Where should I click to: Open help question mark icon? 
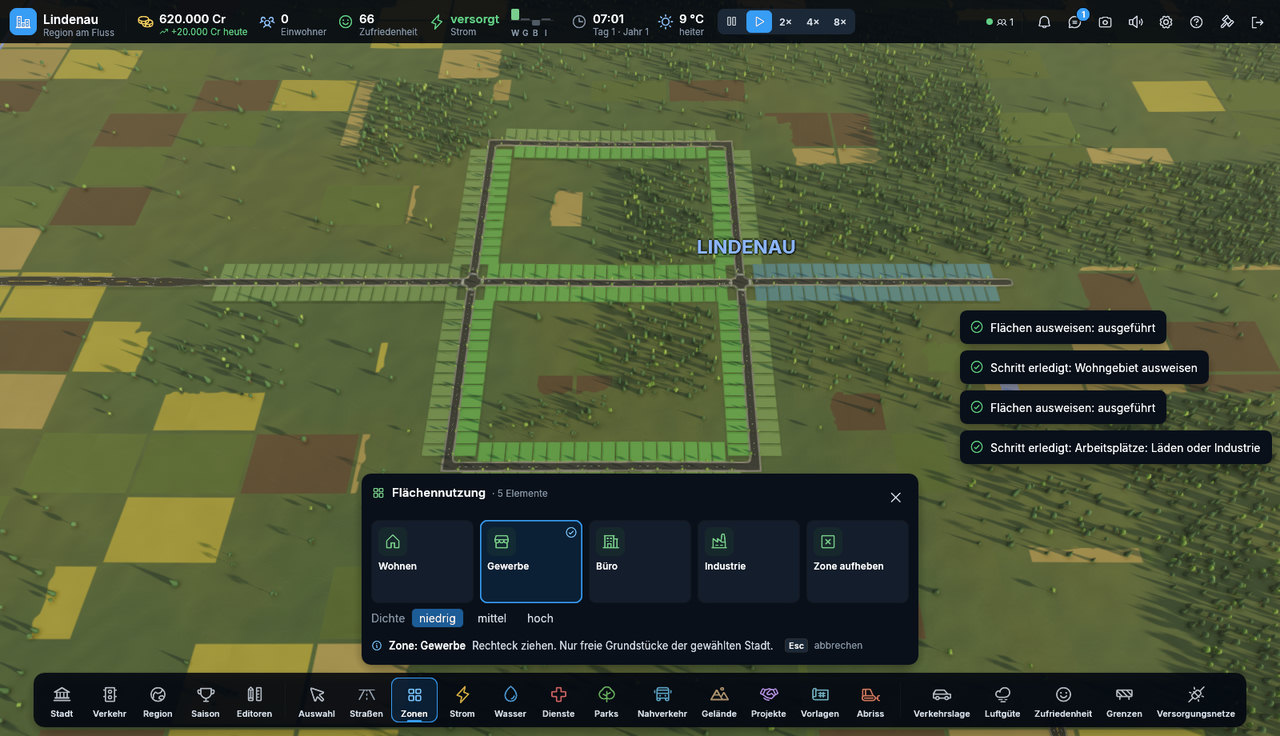pos(1196,22)
